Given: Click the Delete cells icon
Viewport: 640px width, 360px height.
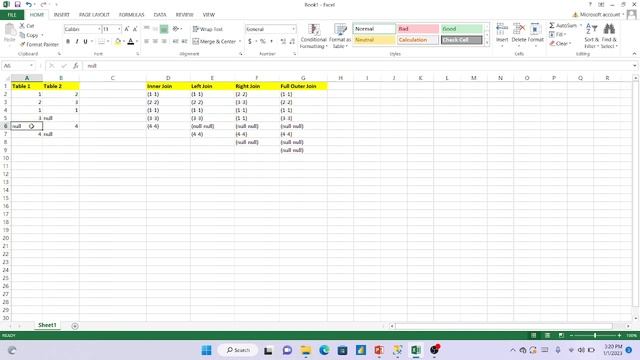Looking at the screenshot, I should pos(518,29).
